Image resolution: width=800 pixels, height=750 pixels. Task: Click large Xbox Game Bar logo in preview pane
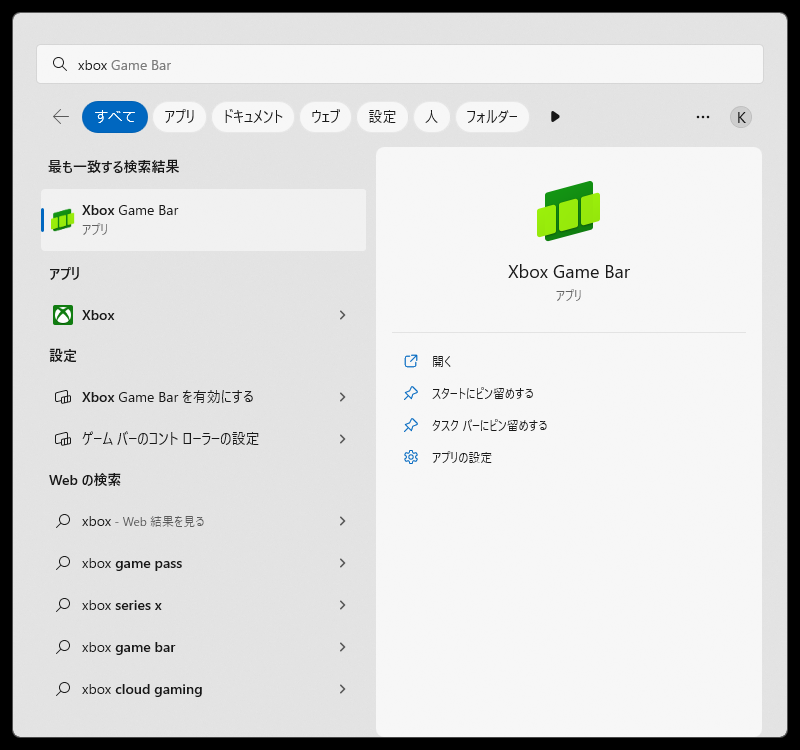coord(568,211)
